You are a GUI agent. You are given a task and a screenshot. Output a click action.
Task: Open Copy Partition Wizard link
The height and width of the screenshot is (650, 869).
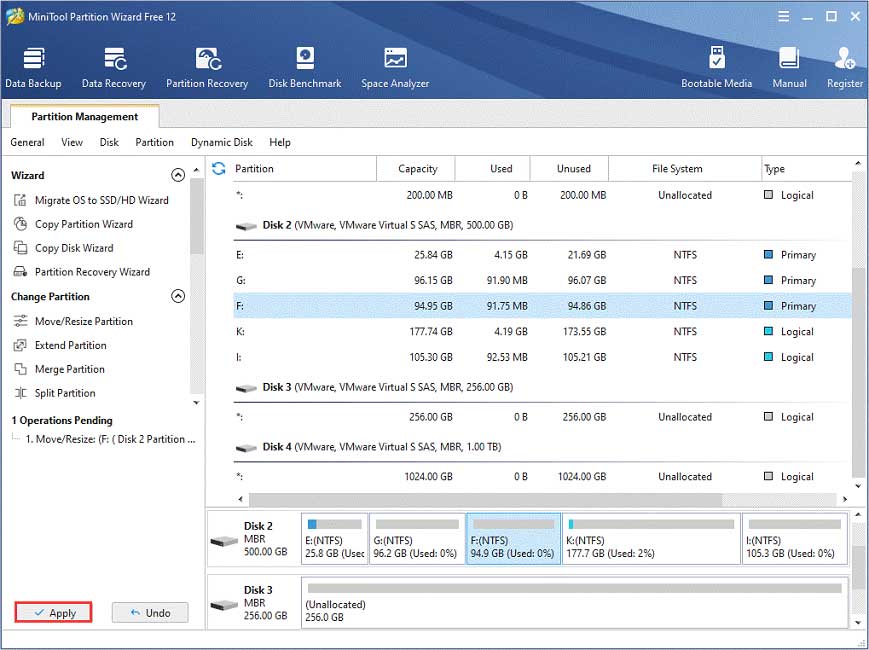tap(84, 224)
